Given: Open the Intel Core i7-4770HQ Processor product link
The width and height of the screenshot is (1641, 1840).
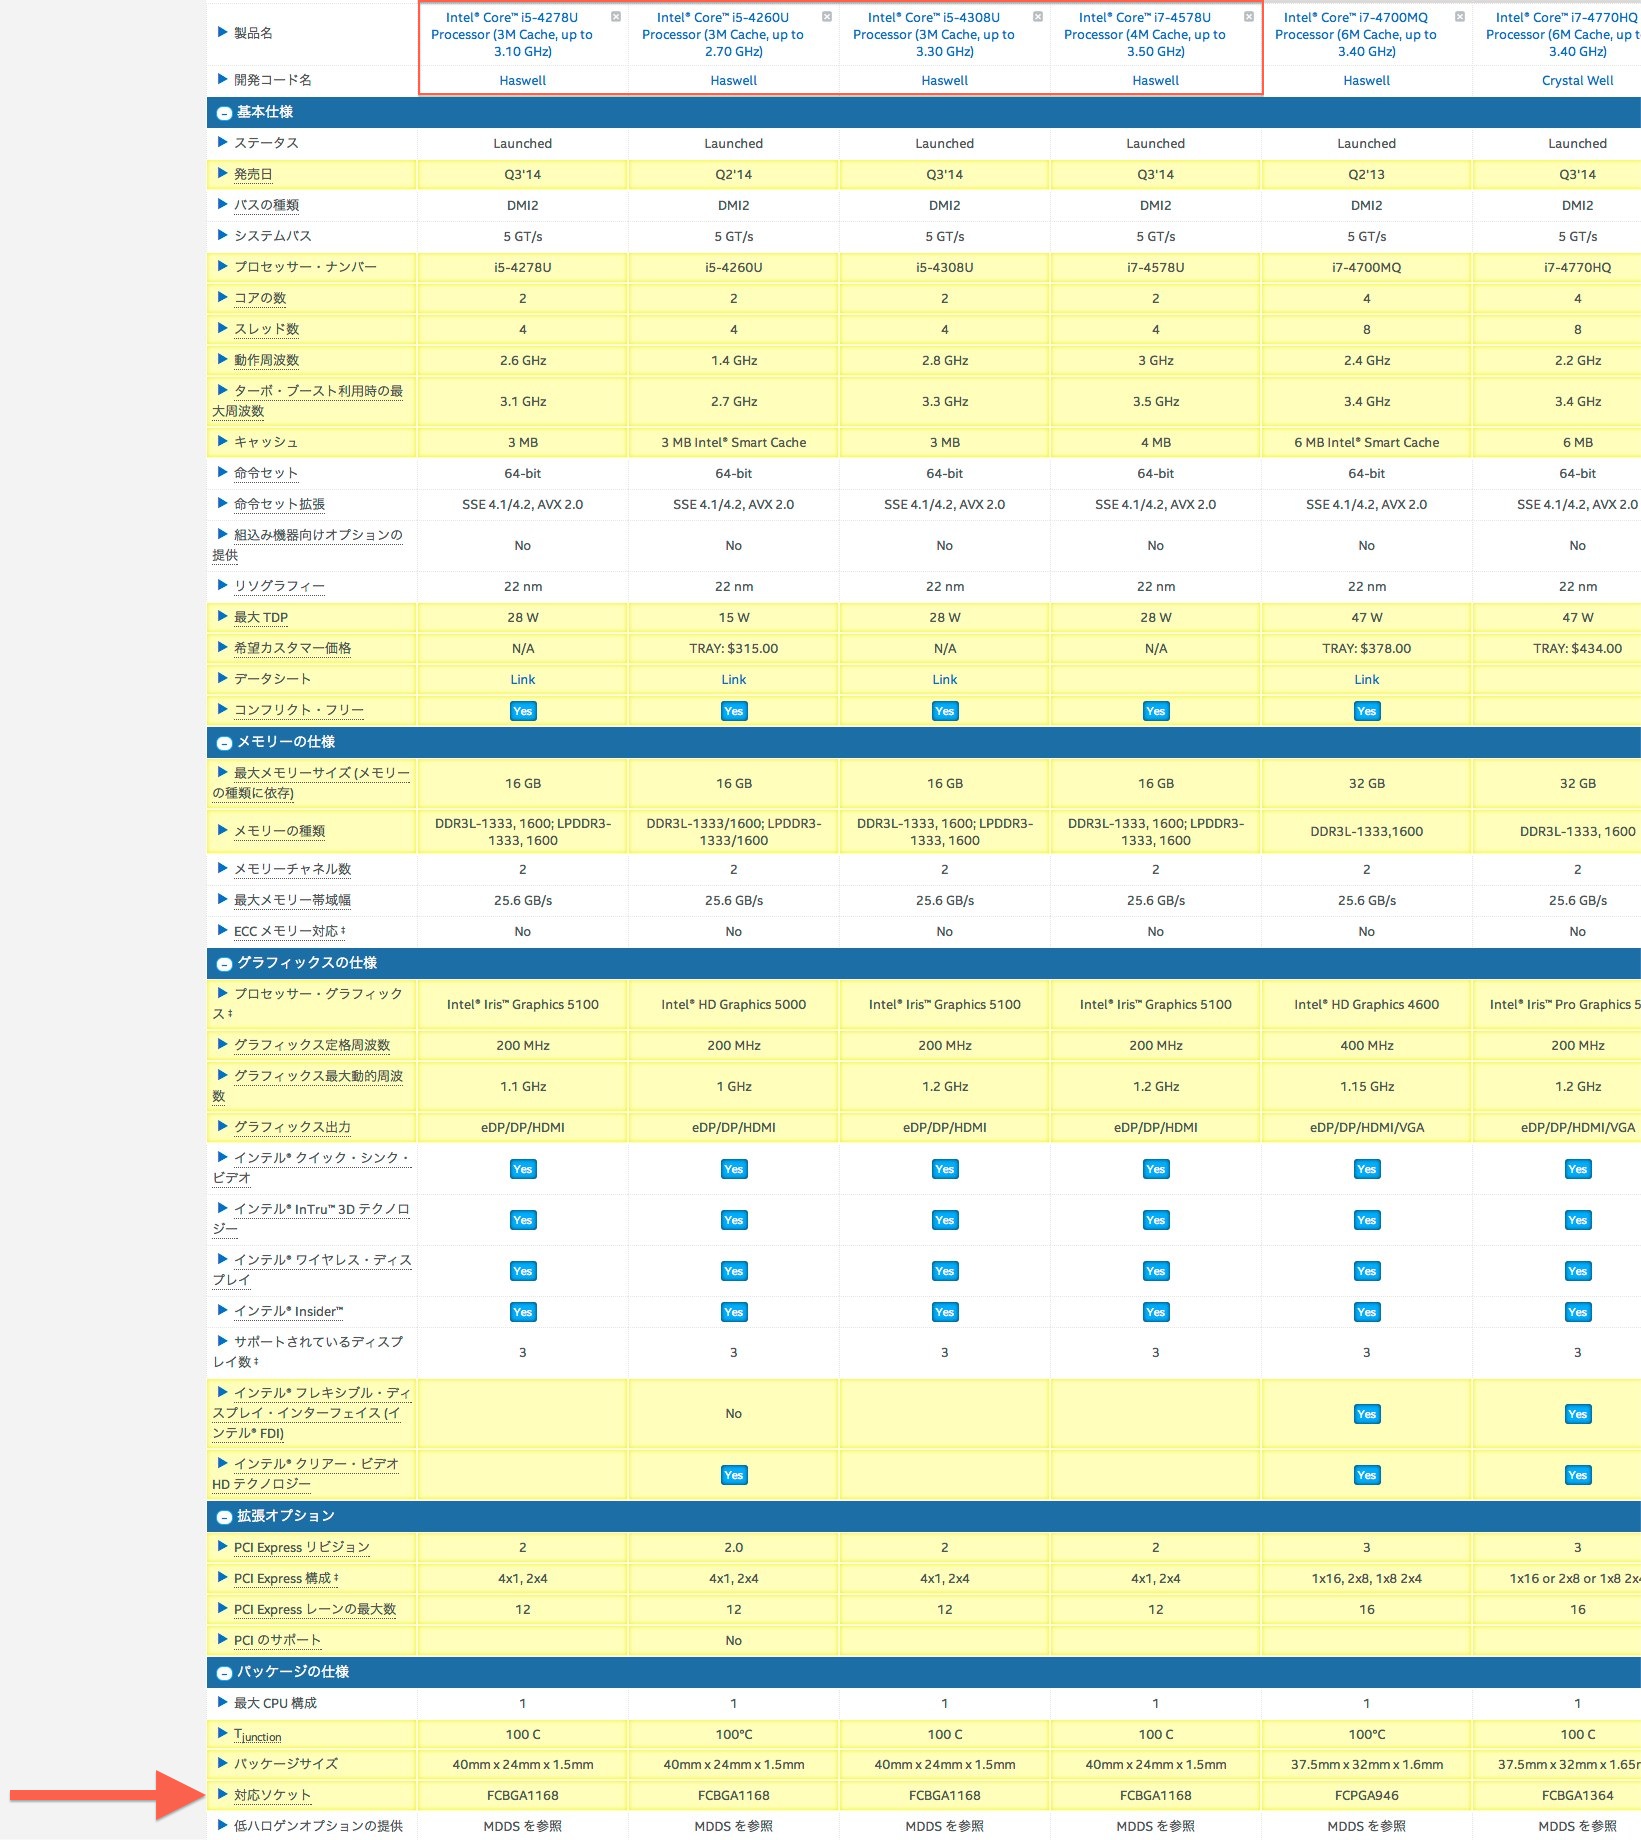Looking at the screenshot, I should pos(1563,34).
